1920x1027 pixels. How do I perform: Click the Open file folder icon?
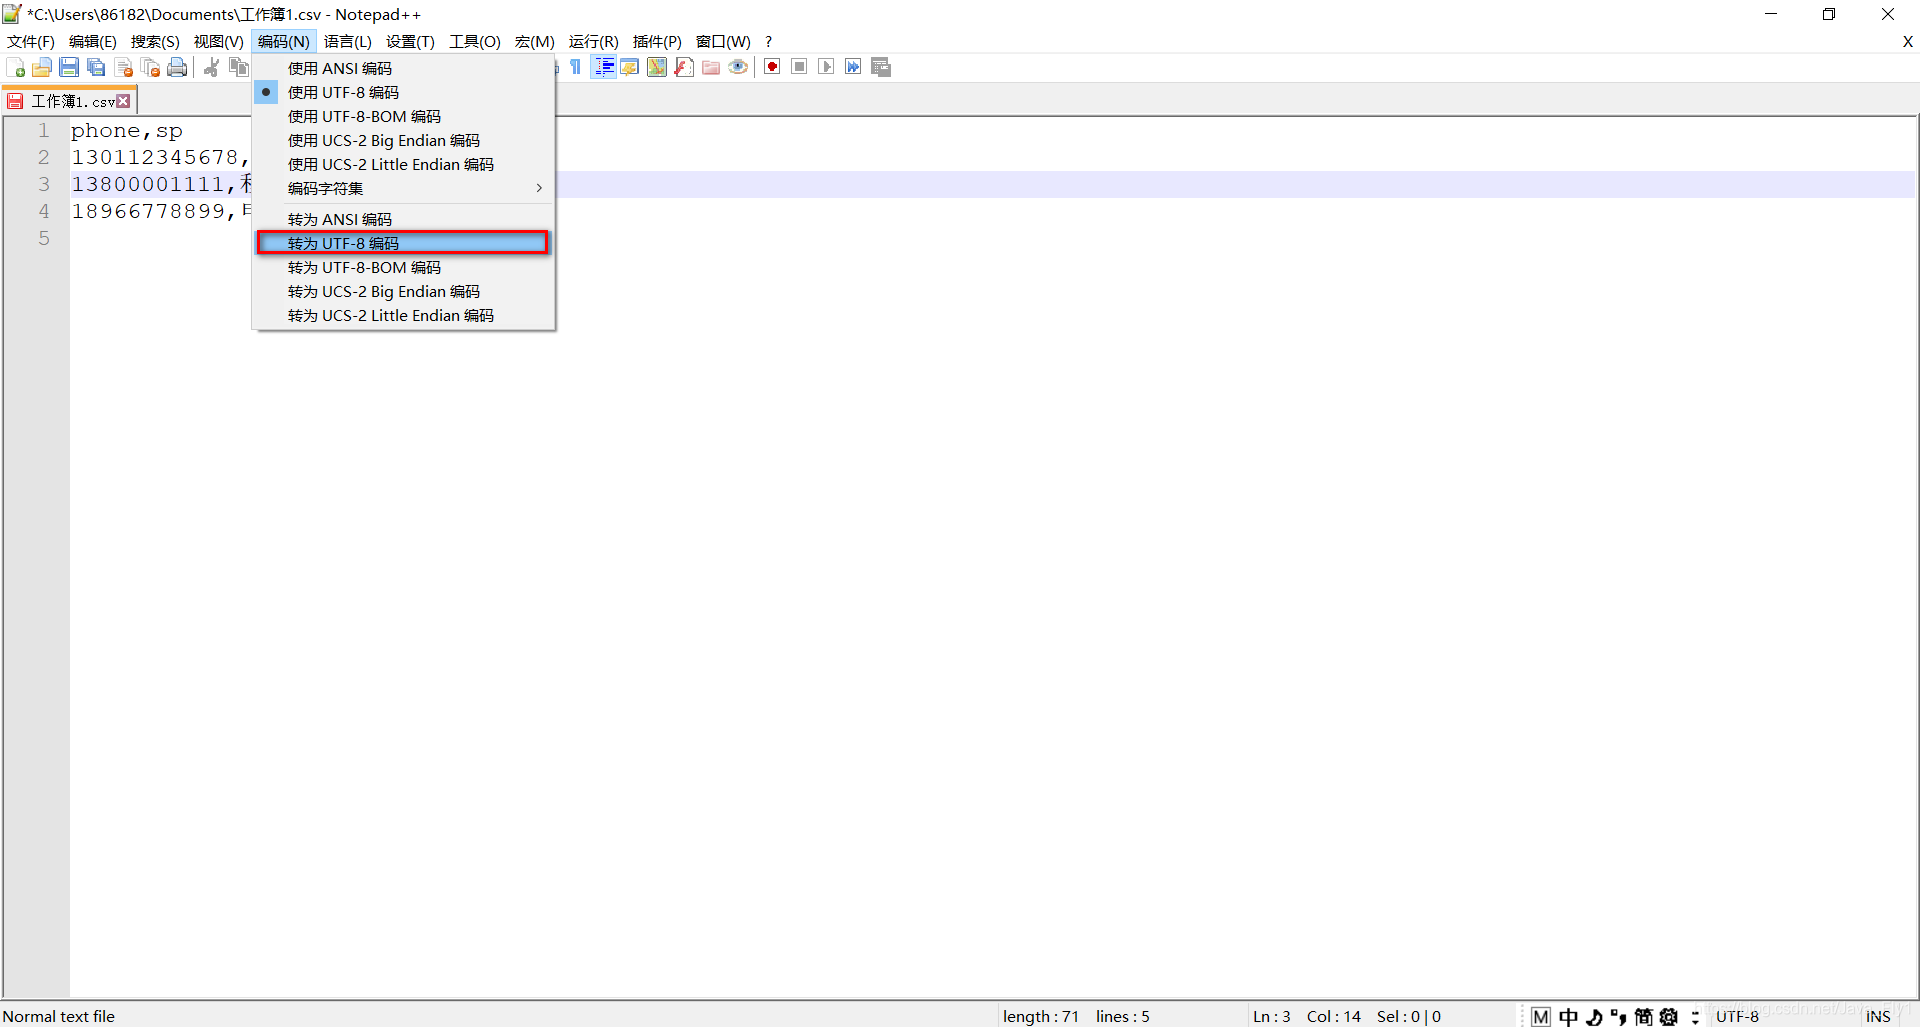pos(42,67)
